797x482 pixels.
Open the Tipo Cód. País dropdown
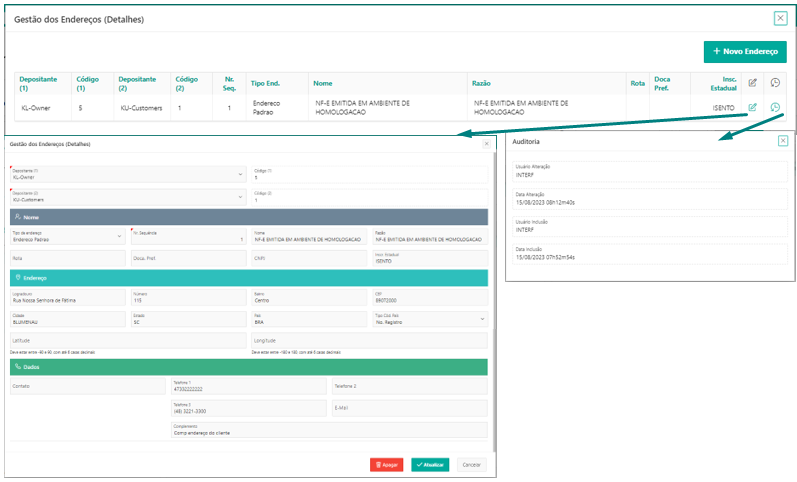click(x=430, y=319)
